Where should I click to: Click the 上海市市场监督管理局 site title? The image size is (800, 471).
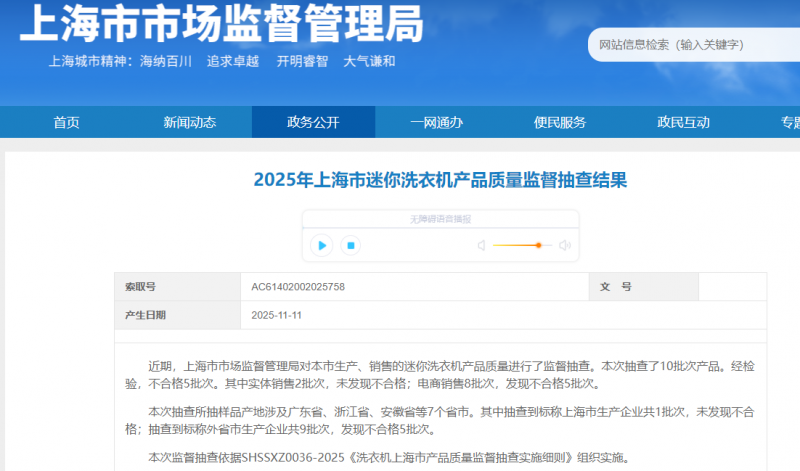[x=221, y=24]
